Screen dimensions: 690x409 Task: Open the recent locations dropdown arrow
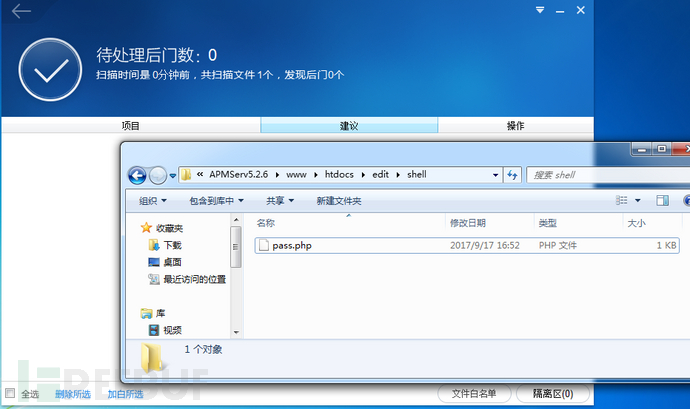(172, 176)
